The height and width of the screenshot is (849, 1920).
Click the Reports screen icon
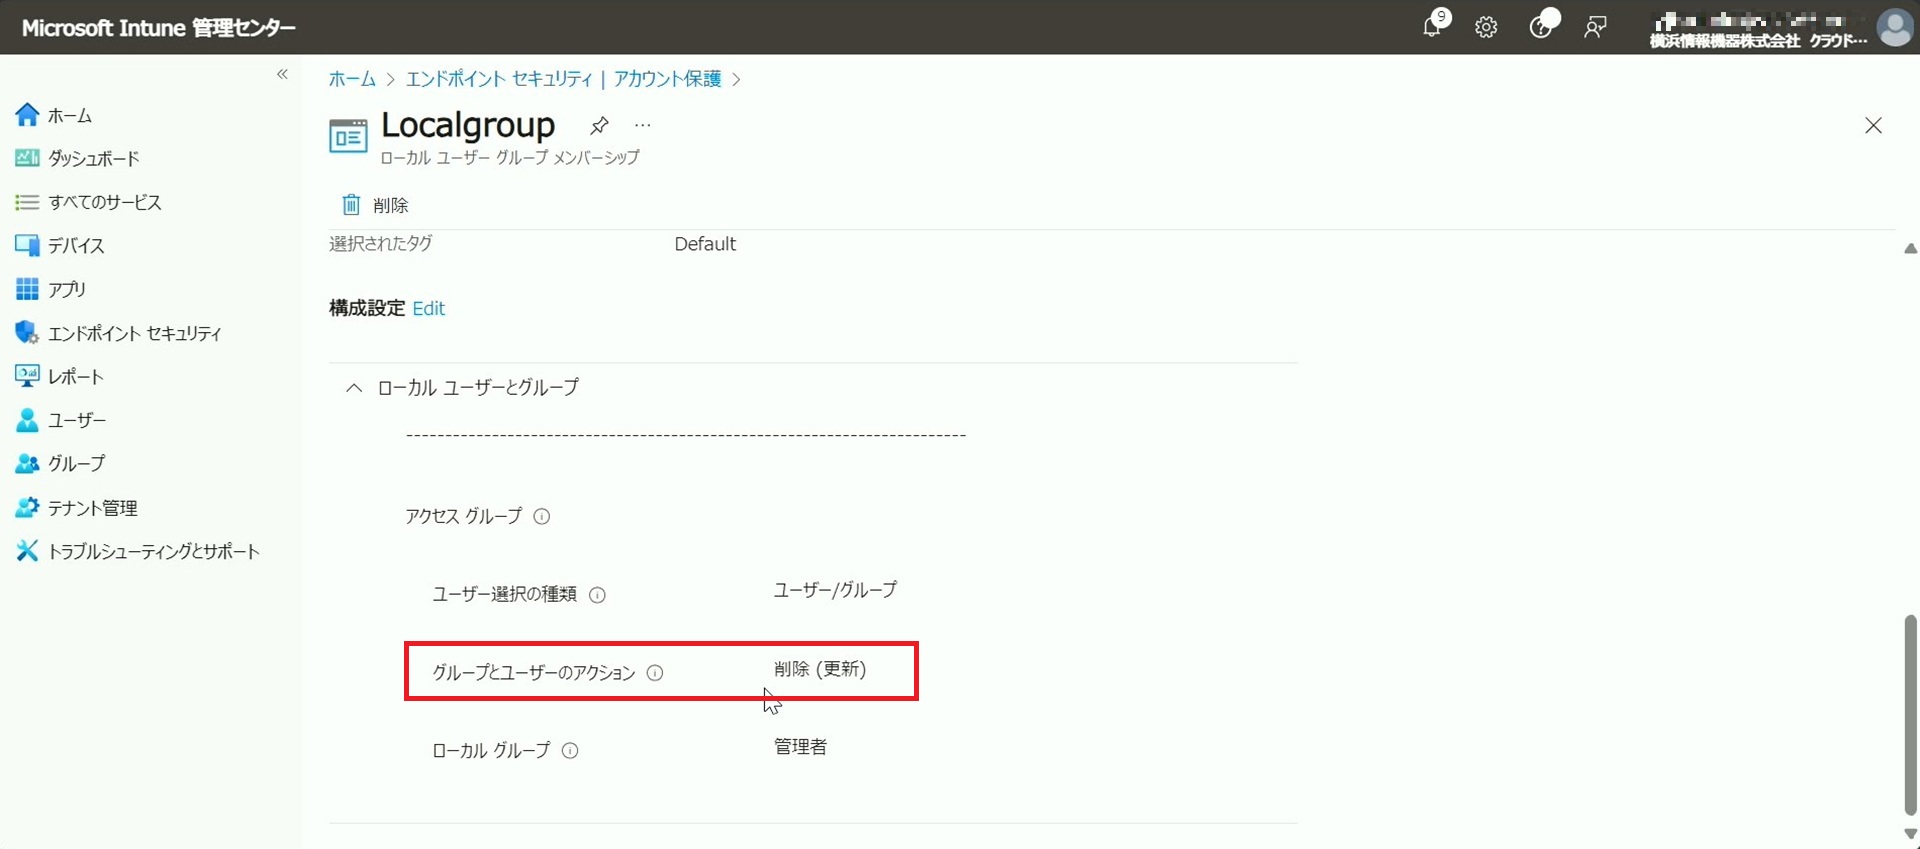[27, 376]
